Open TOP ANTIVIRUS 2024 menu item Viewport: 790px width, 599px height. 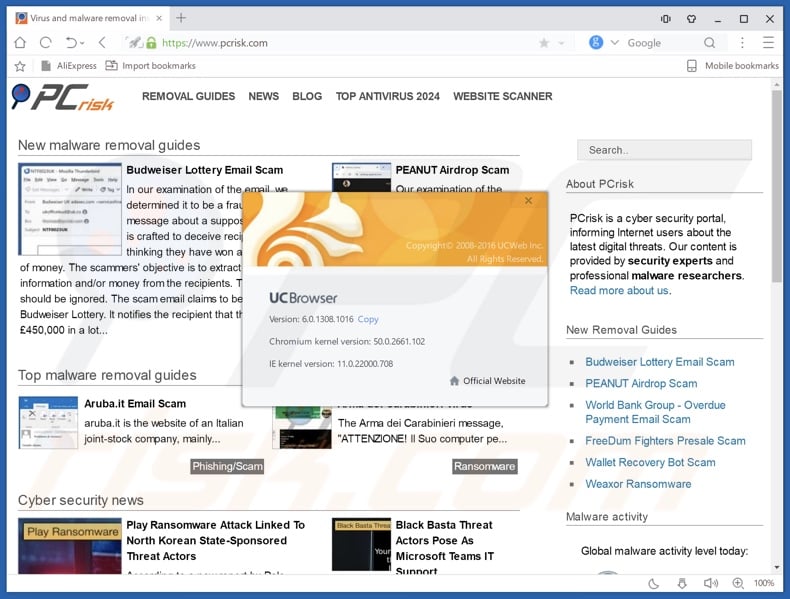click(387, 96)
